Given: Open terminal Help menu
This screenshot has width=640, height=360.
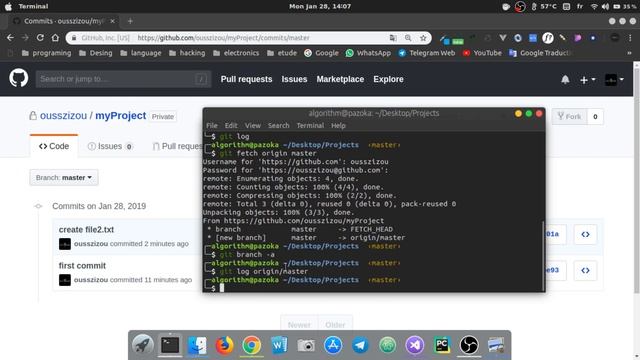Looking at the screenshot, I should click(338, 126).
